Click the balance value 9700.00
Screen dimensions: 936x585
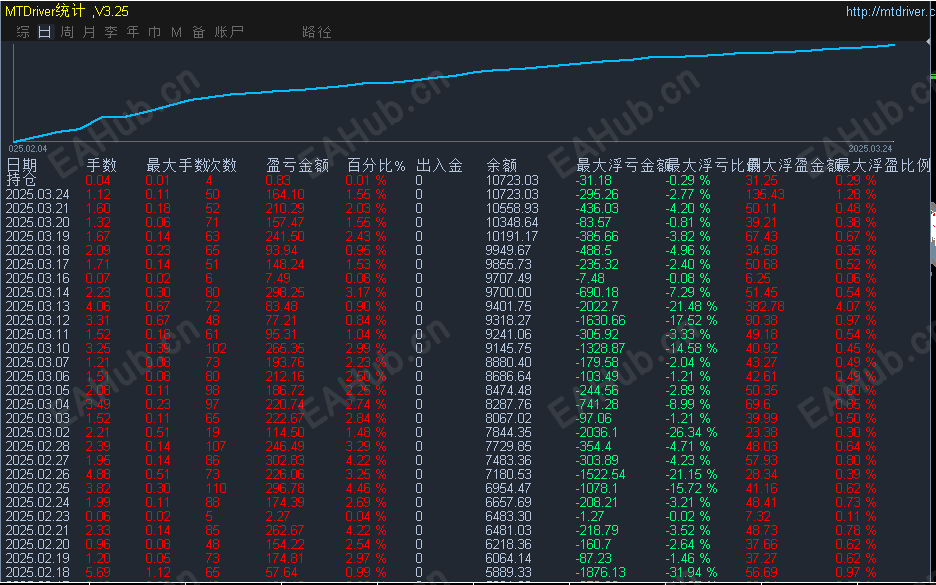tap(508, 292)
